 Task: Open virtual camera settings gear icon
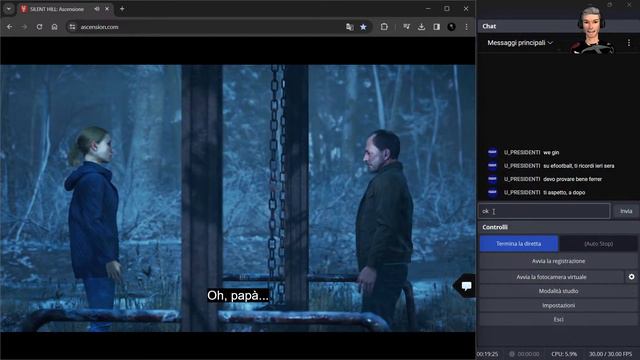631,277
